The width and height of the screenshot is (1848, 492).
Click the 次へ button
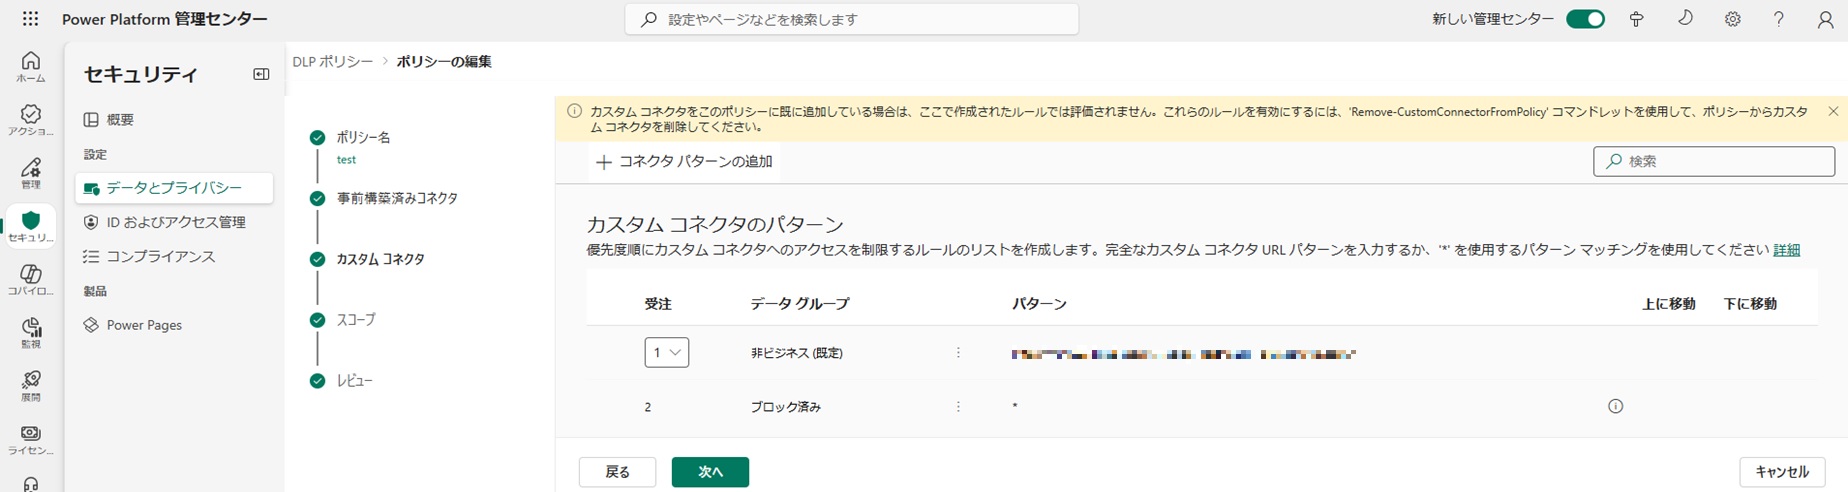pos(710,472)
